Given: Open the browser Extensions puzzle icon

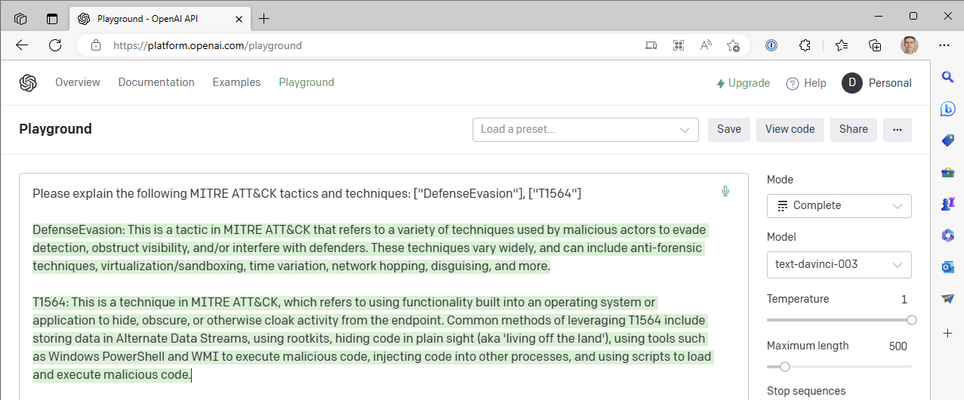Looking at the screenshot, I should click(805, 45).
